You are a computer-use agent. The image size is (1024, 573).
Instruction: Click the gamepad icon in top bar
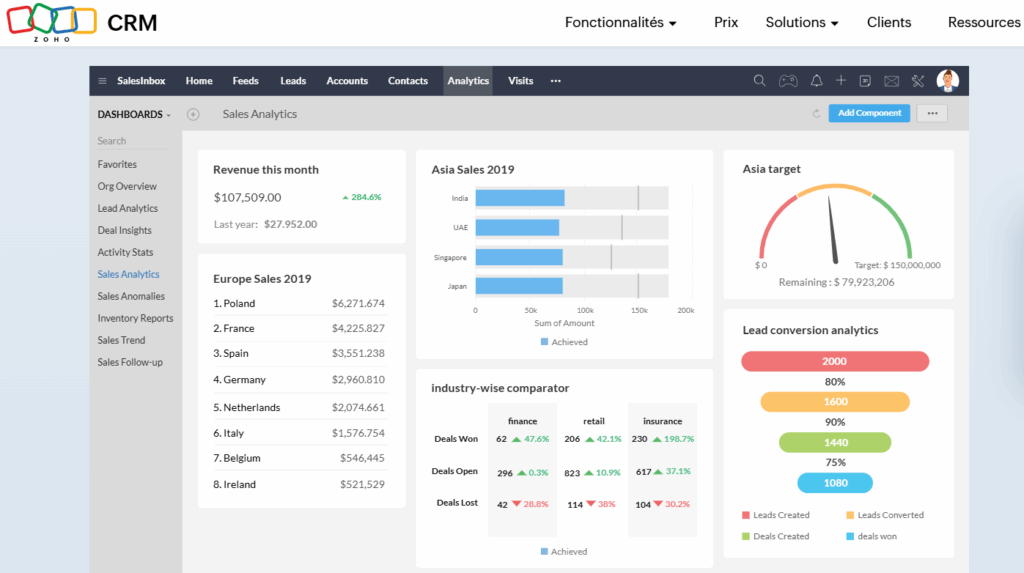(788, 81)
